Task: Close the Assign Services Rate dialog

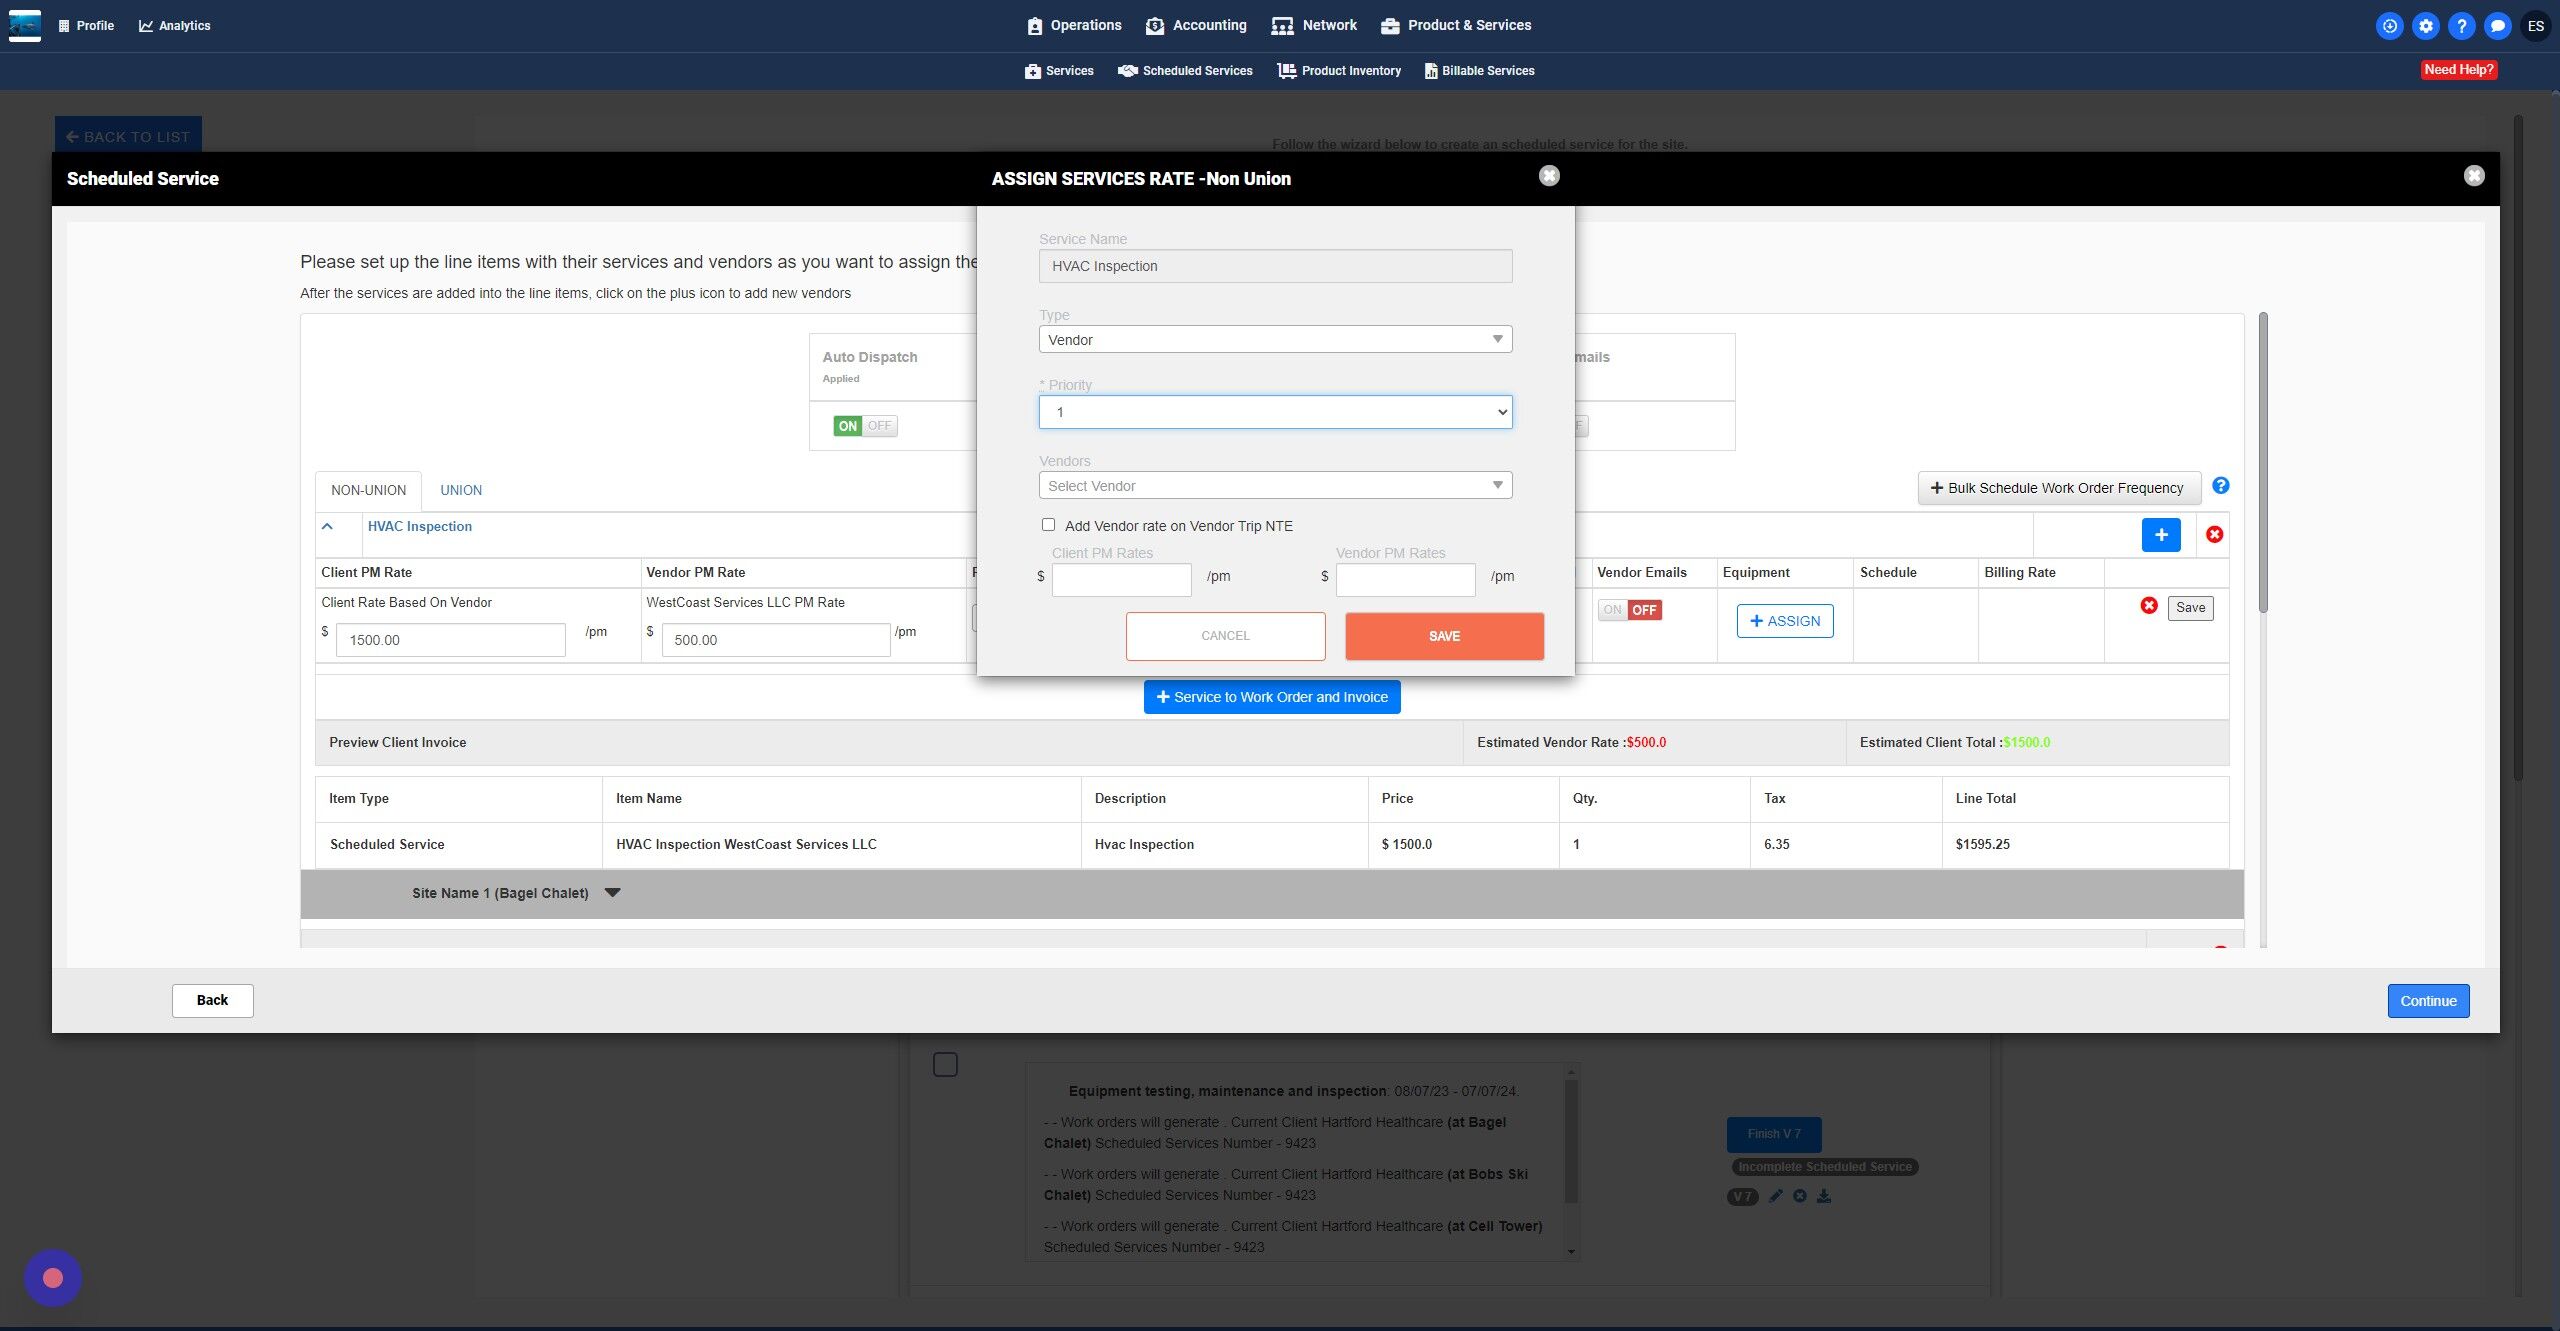Action: [1548, 176]
